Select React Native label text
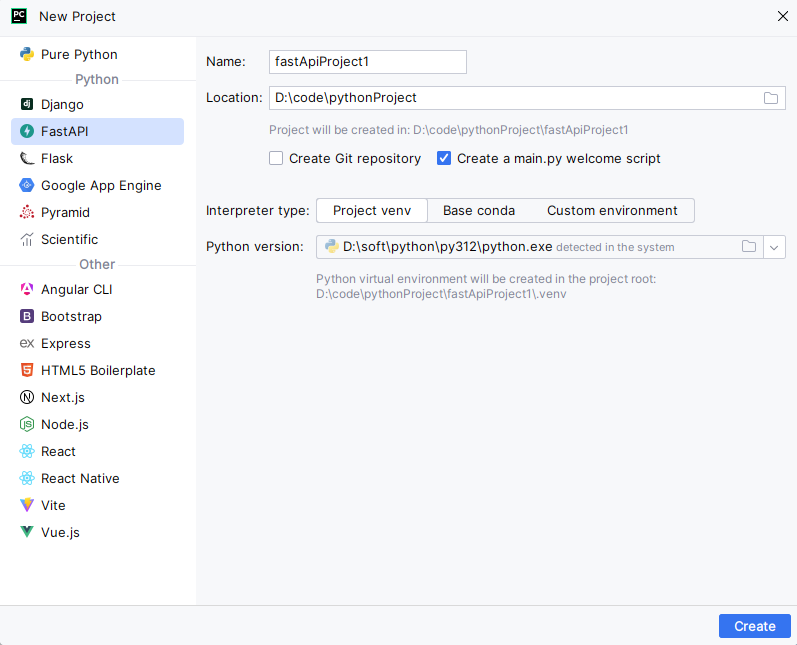Image resolution: width=797 pixels, height=645 pixels. (80, 478)
